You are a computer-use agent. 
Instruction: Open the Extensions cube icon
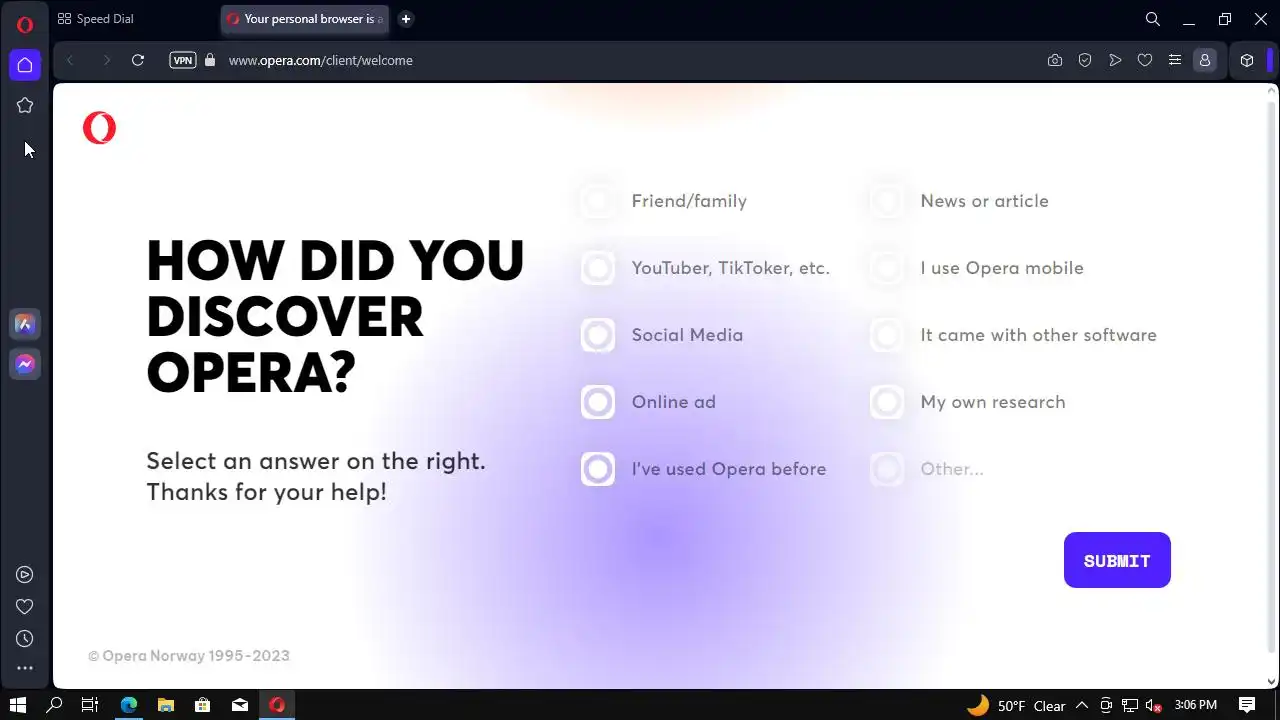tap(1247, 60)
